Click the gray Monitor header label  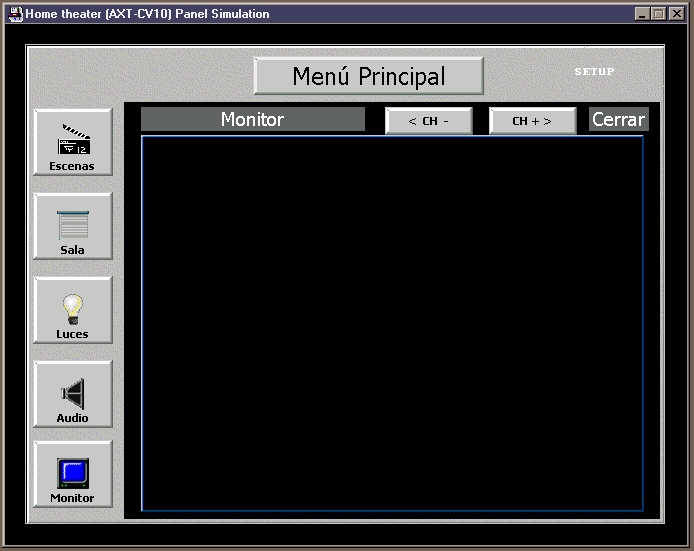coord(252,119)
